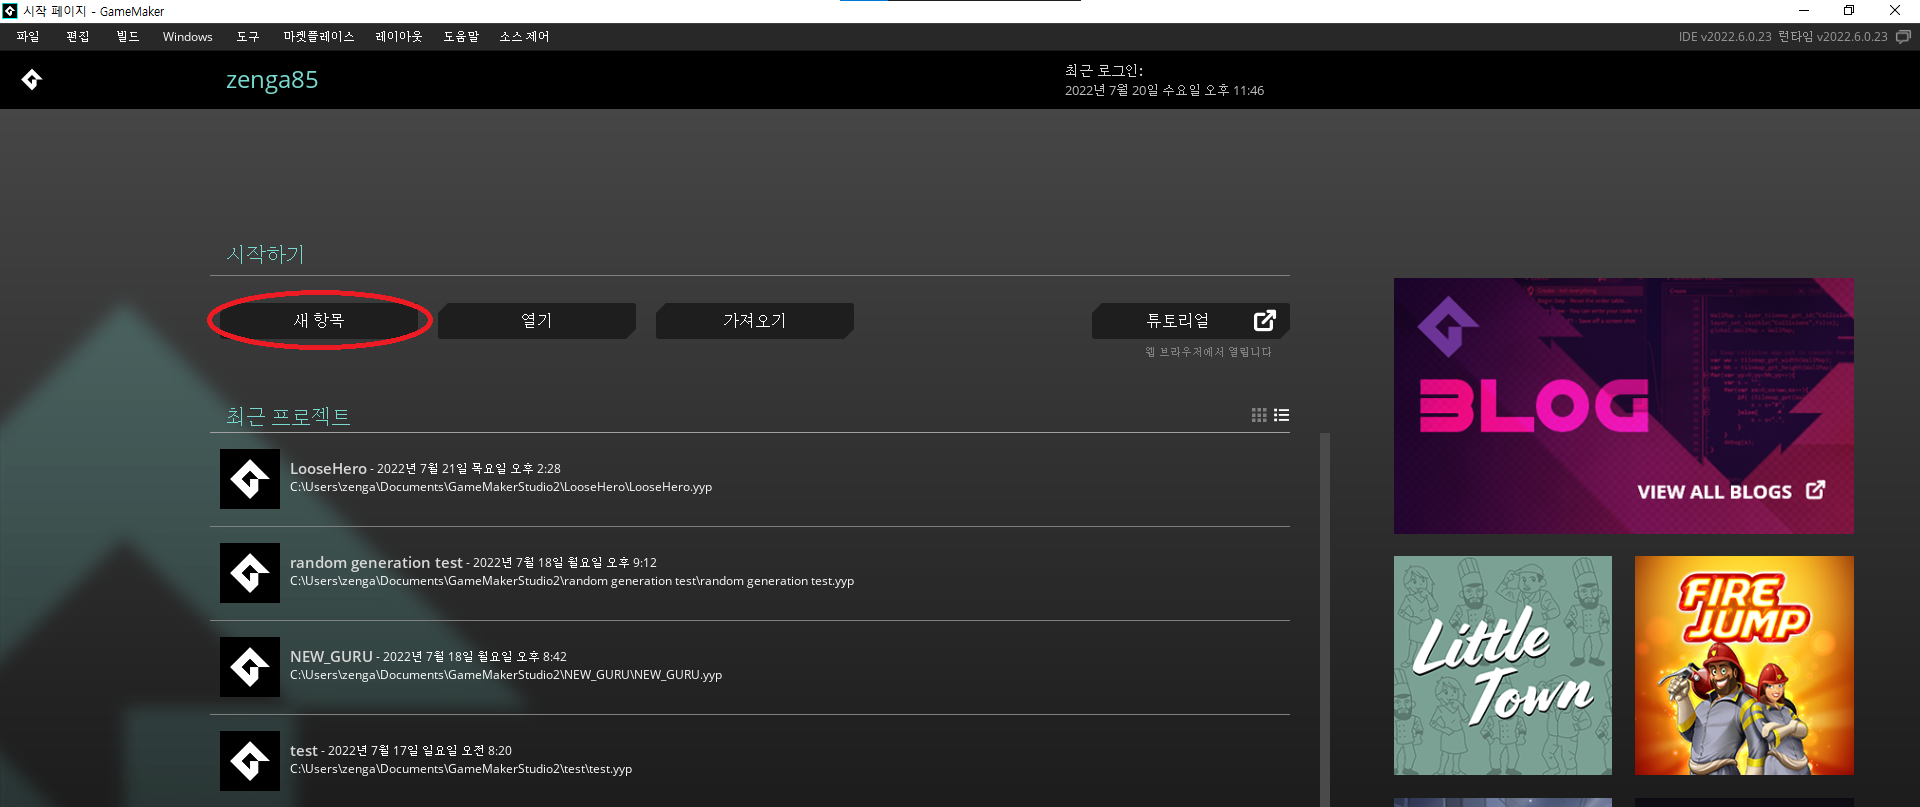Viewport: 1920px width, 807px height.
Task: Open the 도구 menu
Action: [248, 36]
